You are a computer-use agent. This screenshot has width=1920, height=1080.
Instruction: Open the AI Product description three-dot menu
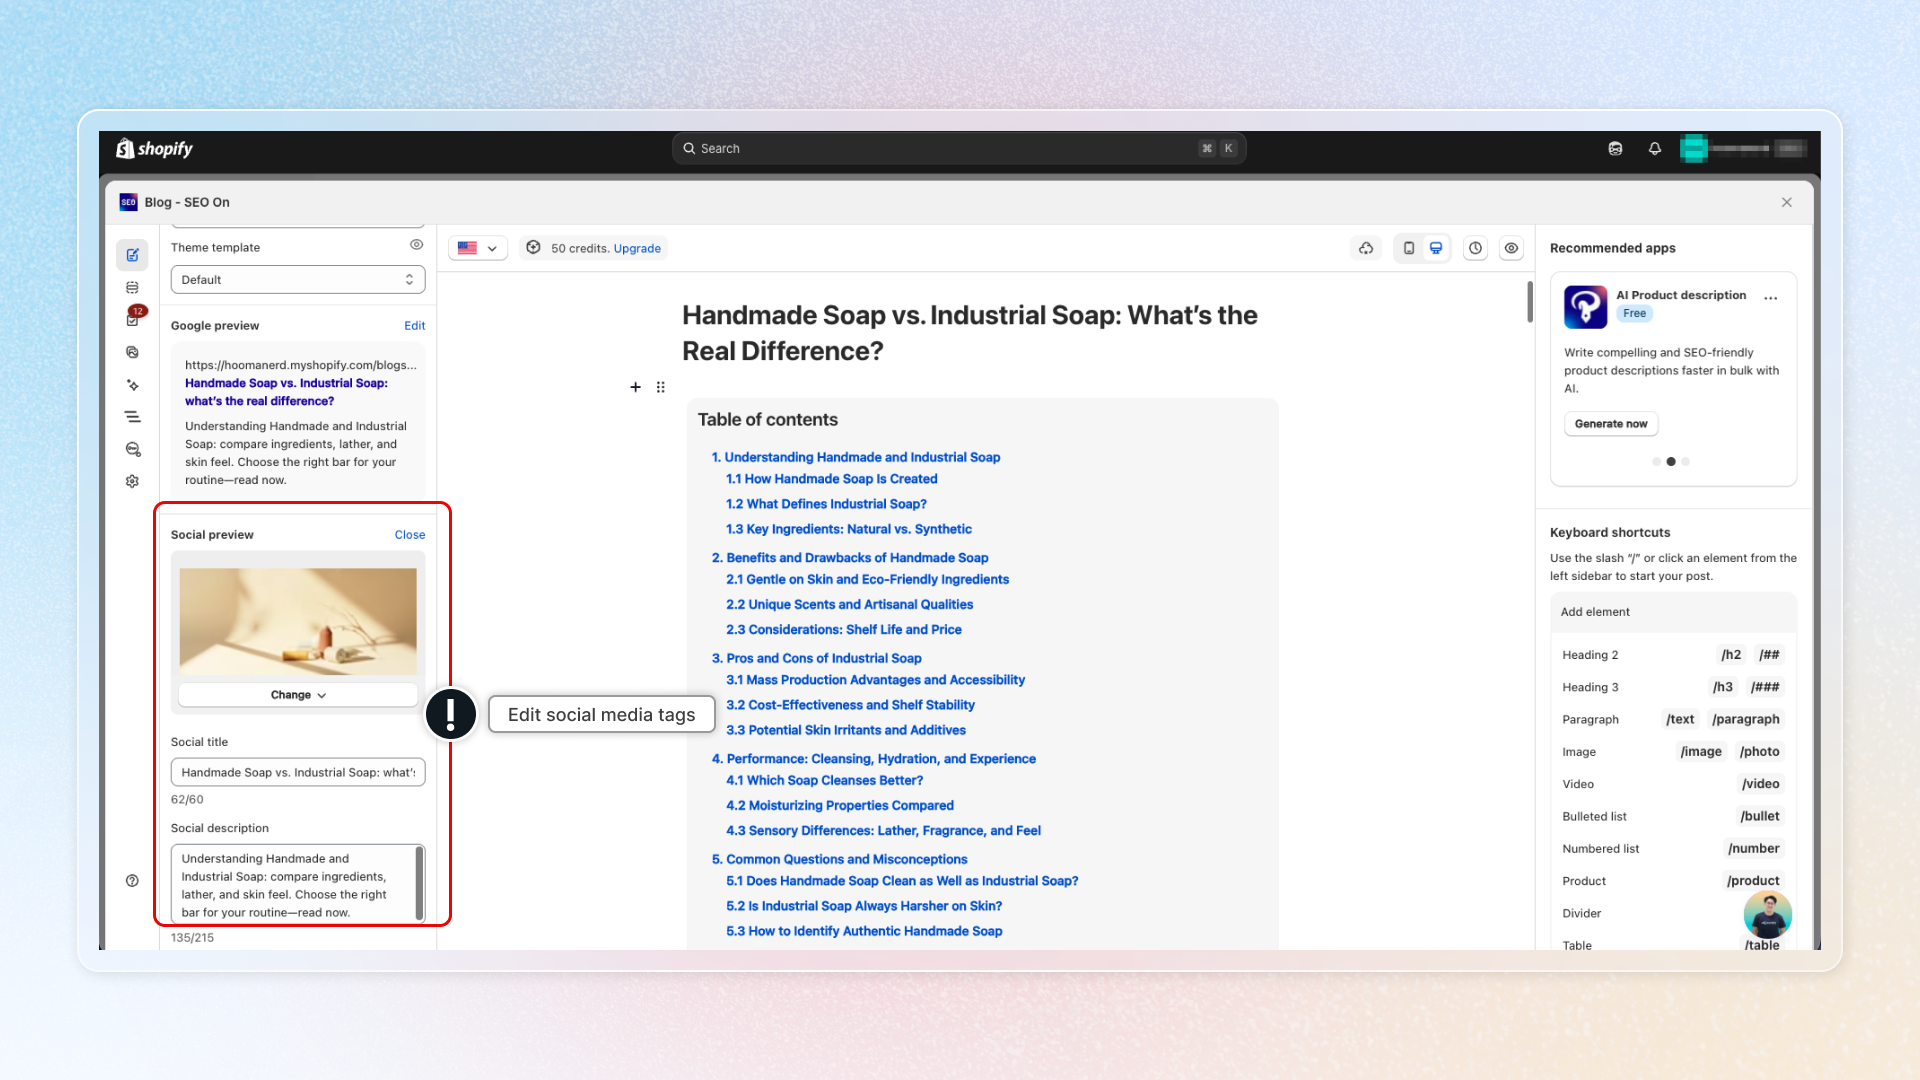(1771, 298)
